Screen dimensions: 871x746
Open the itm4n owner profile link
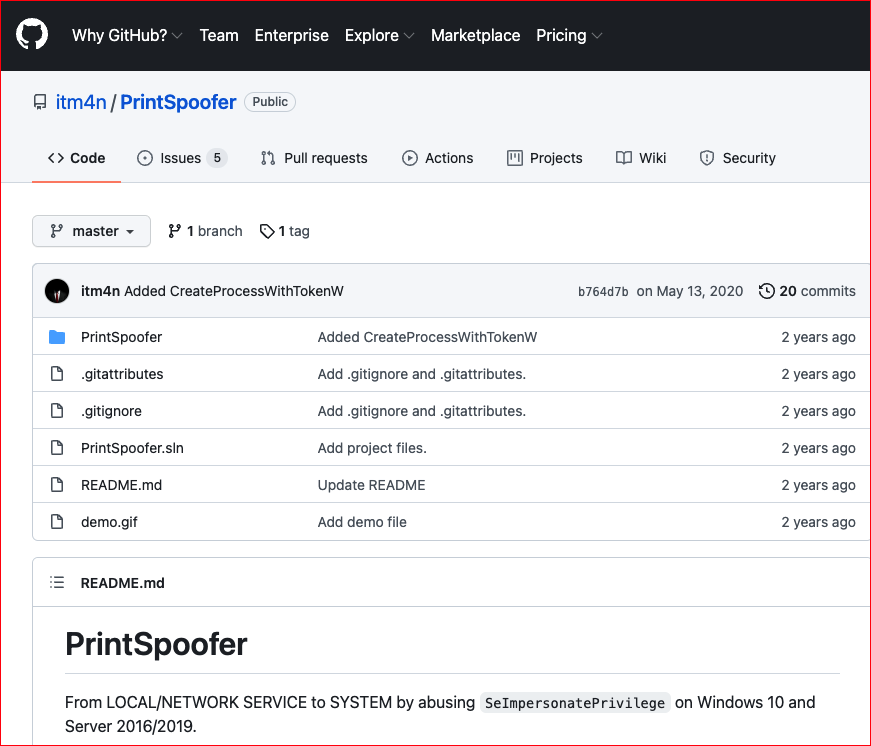[x=81, y=102]
